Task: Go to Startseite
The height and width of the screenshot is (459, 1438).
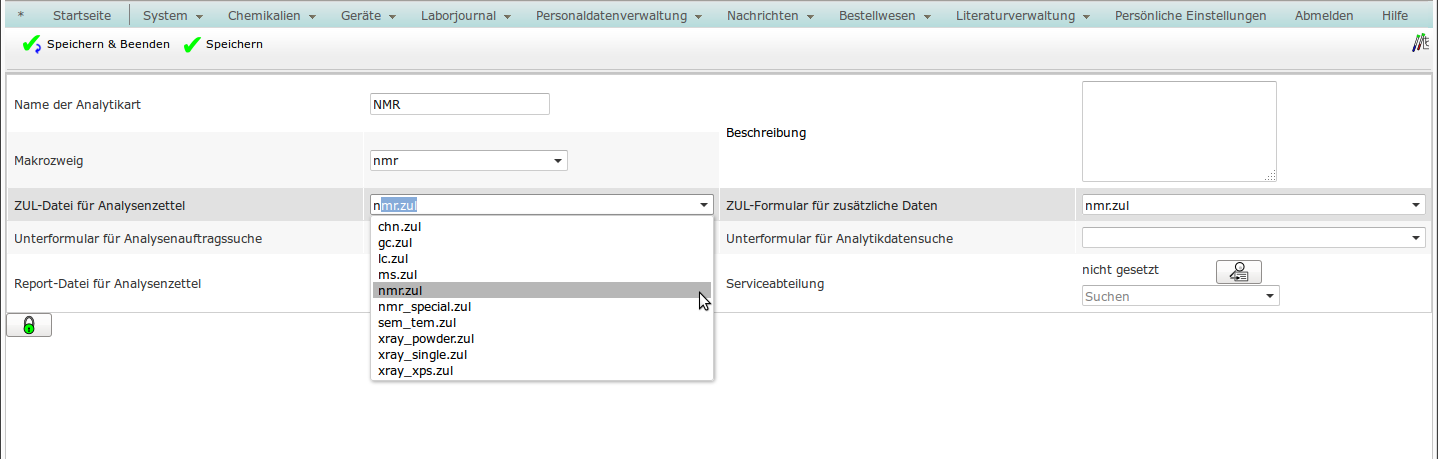Action: click(82, 16)
